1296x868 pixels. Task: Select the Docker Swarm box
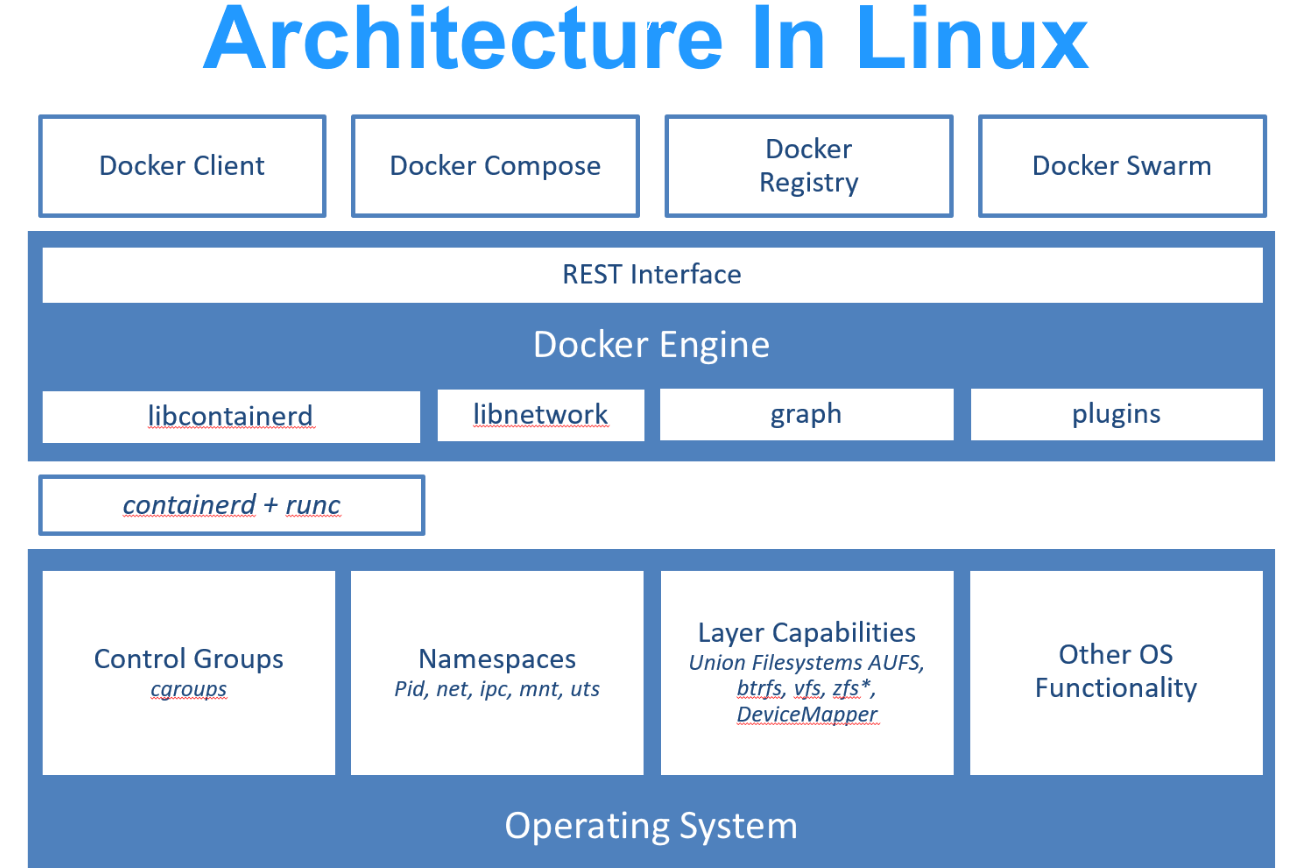1122,166
